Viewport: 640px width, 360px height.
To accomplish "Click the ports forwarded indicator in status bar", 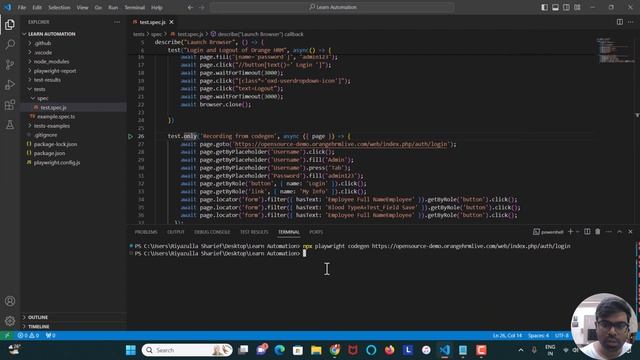I will tap(51, 336).
